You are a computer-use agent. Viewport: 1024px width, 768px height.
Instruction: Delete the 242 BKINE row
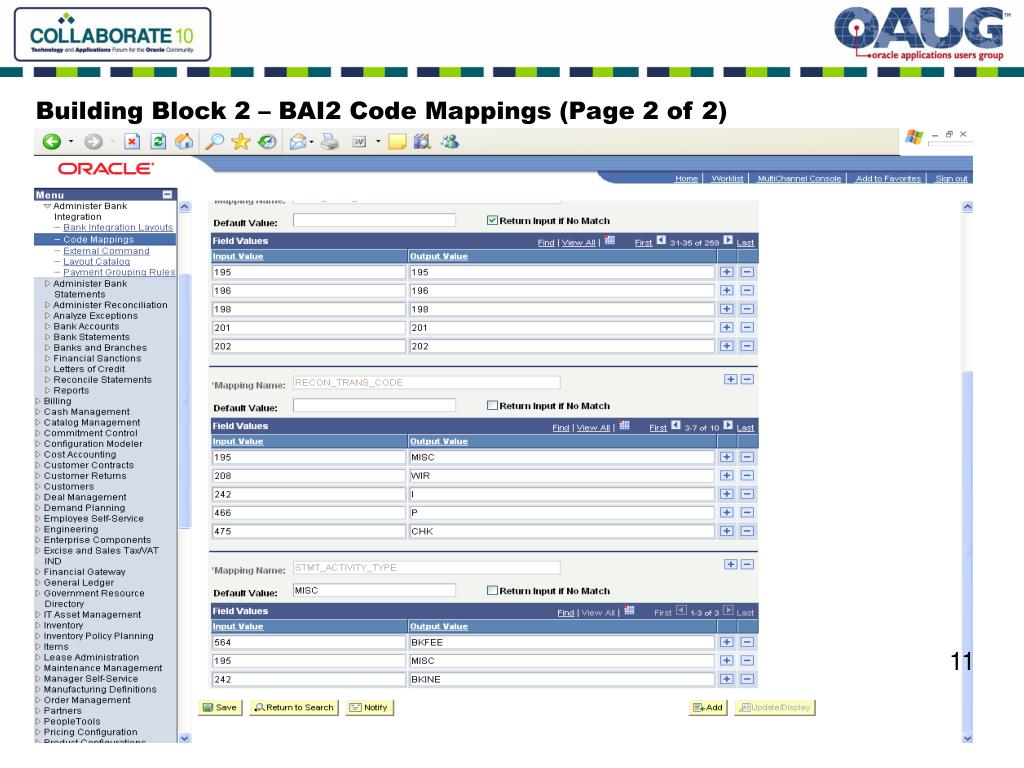tap(748, 680)
